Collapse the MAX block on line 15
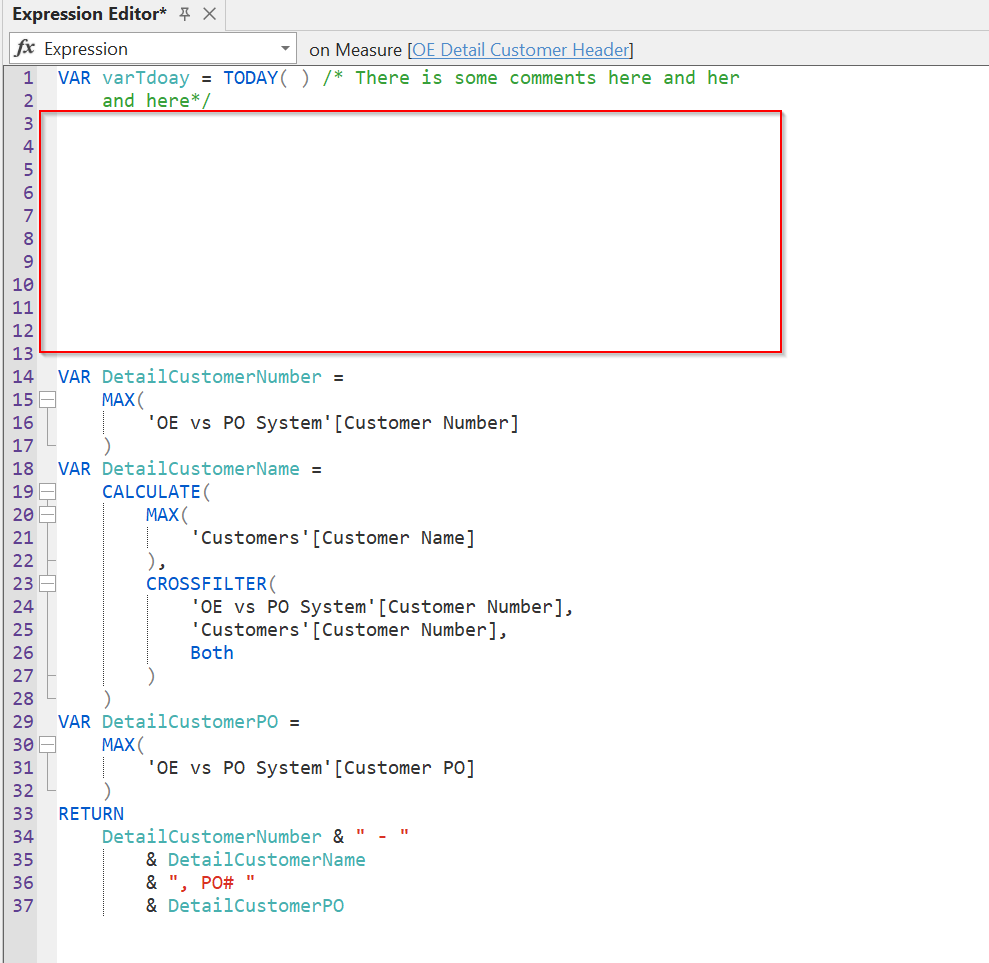This screenshot has height=963, width=989. pos(47,399)
